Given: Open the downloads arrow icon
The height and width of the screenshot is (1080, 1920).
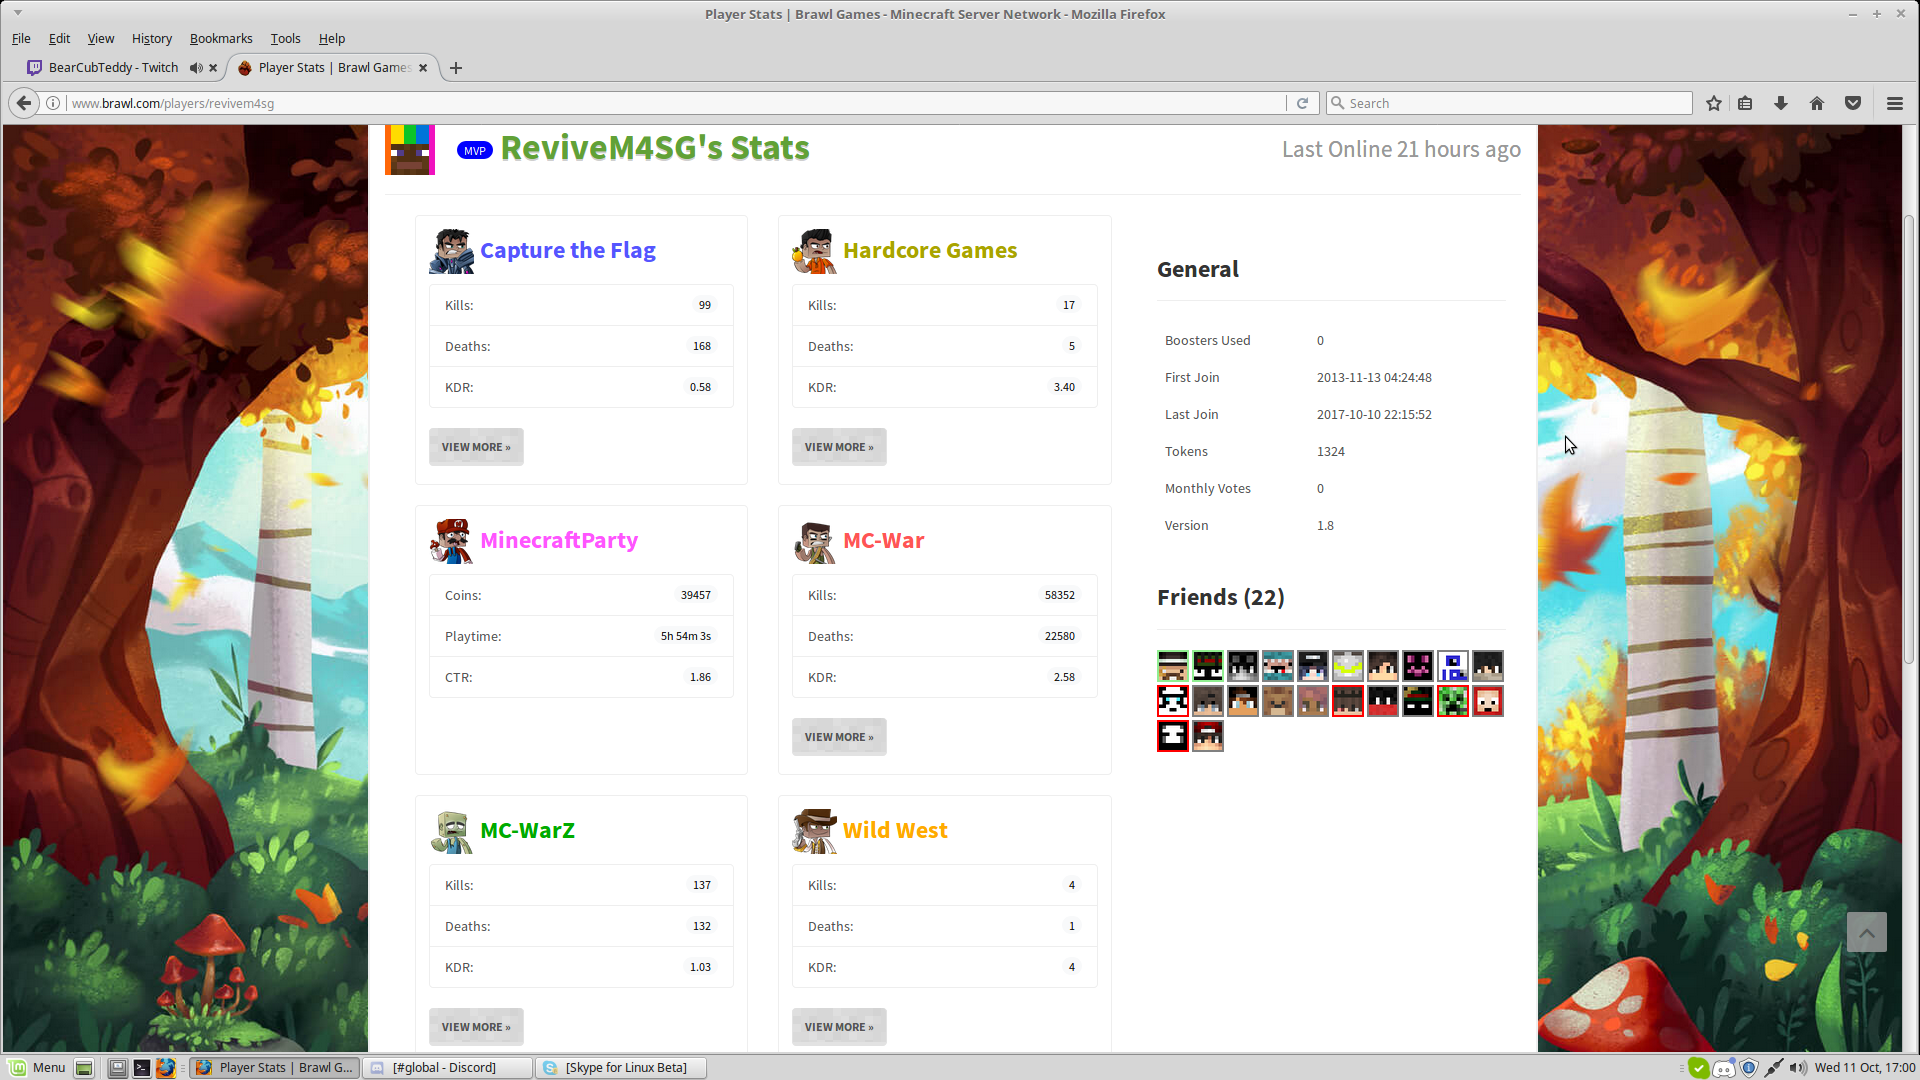Looking at the screenshot, I should (x=1781, y=103).
